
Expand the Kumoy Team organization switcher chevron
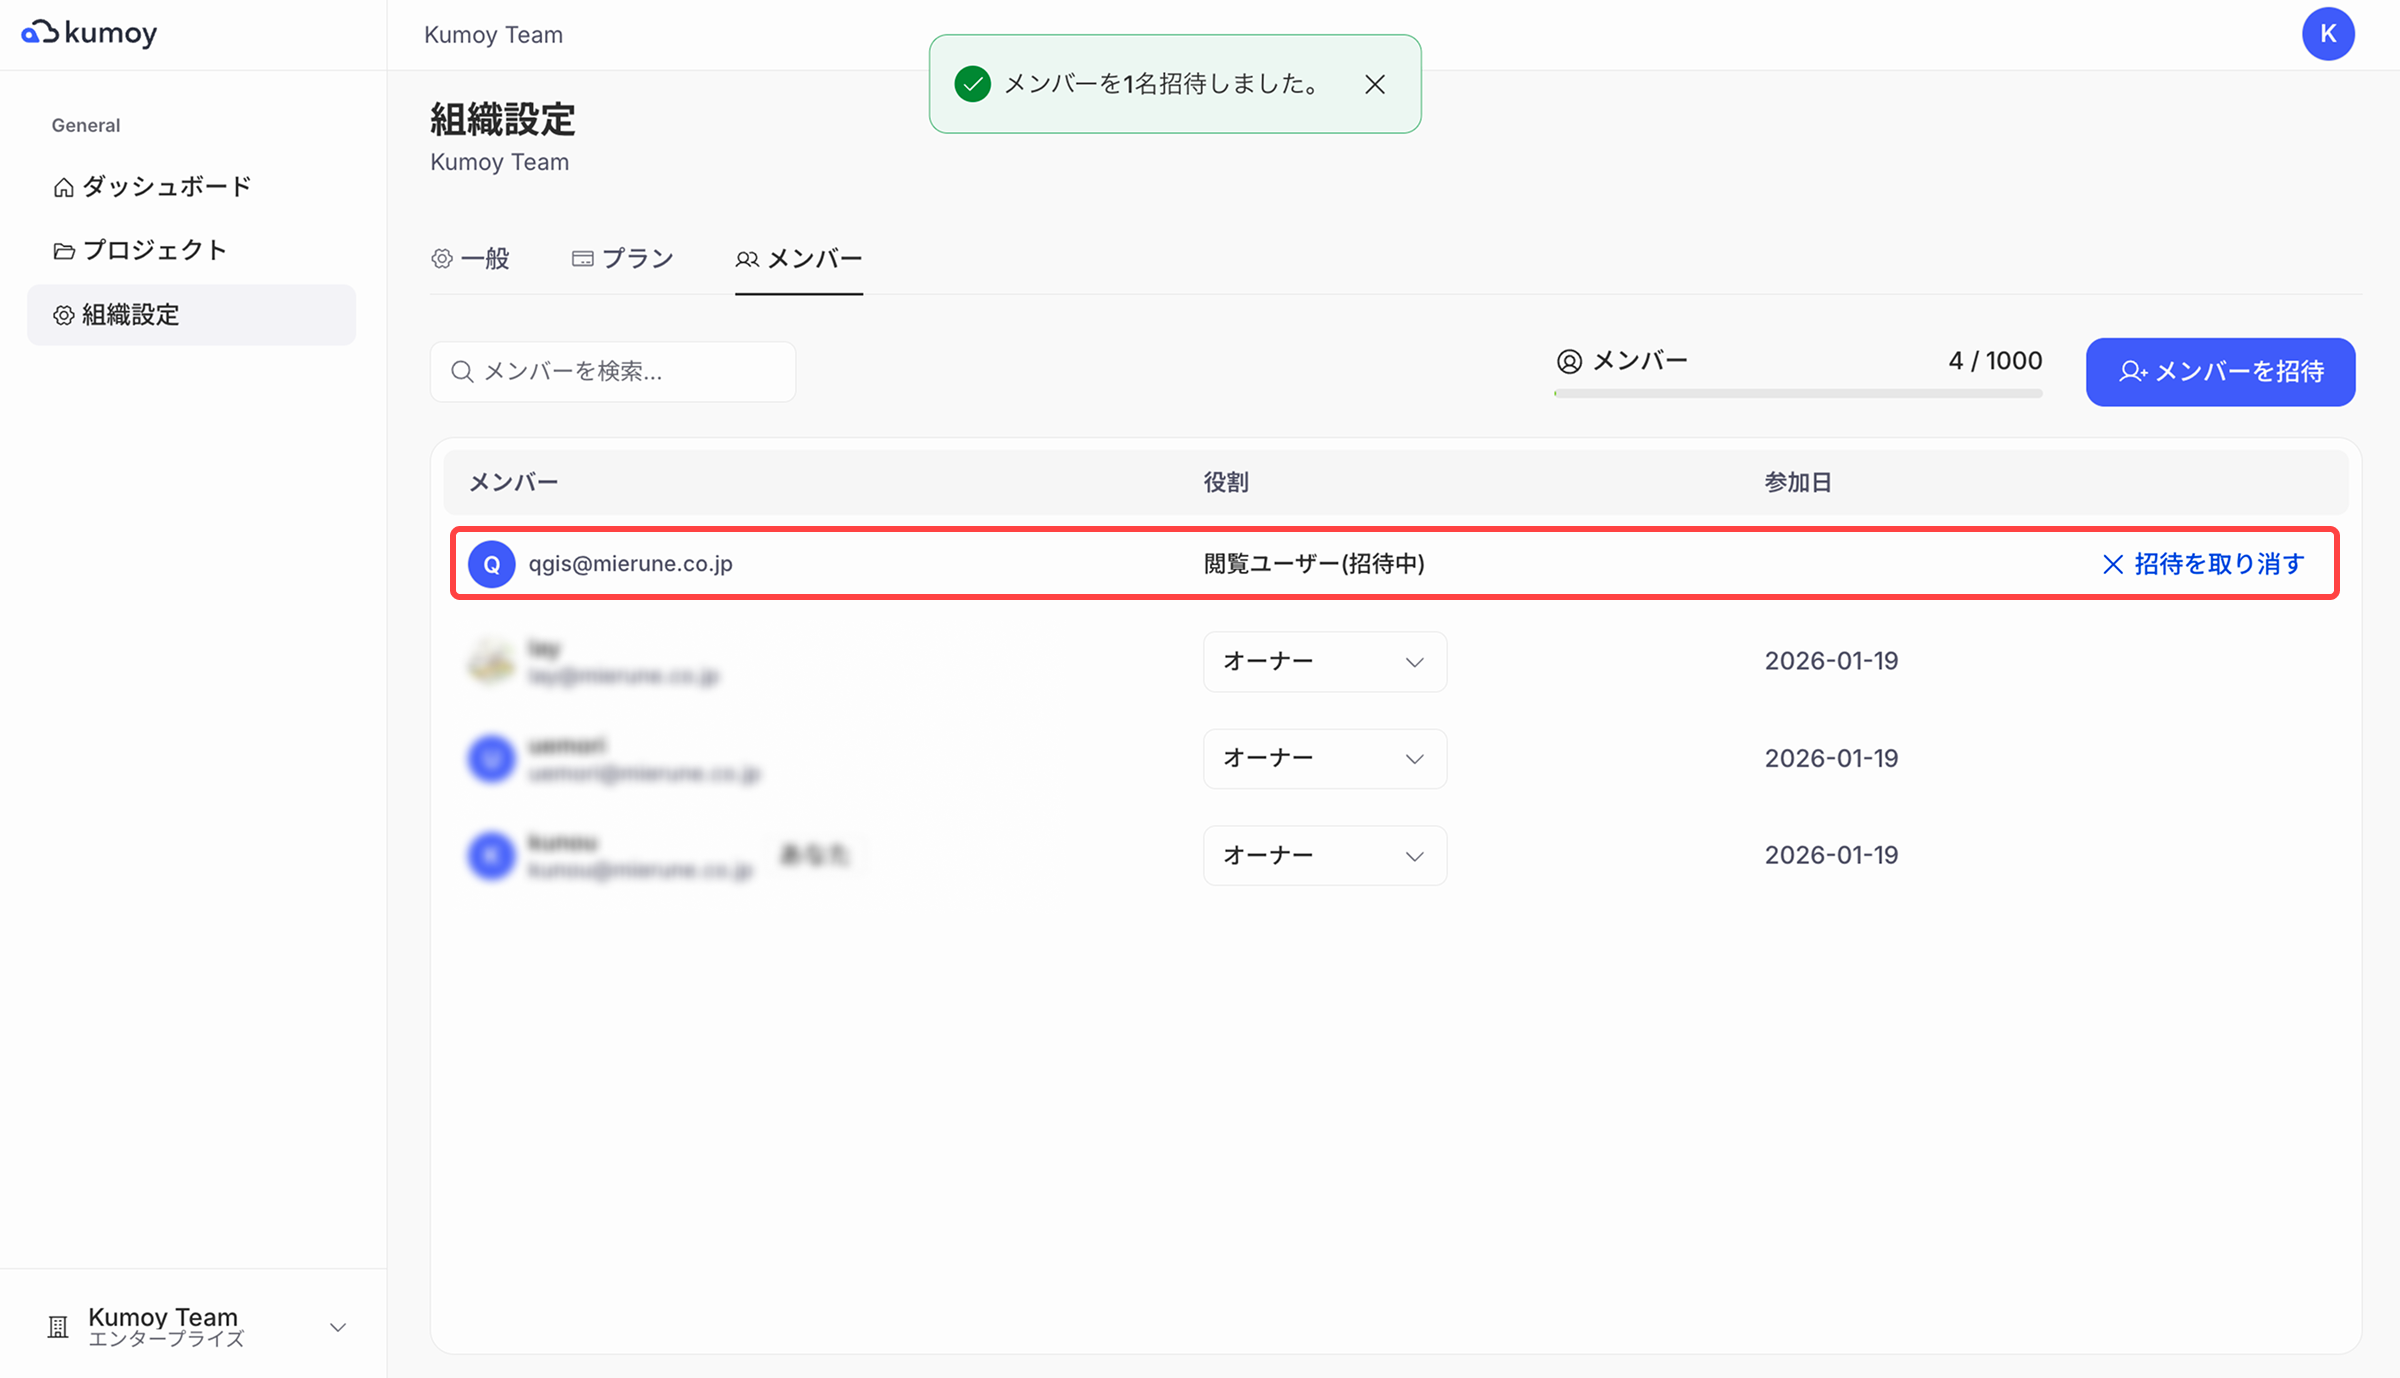(336, 1327)
